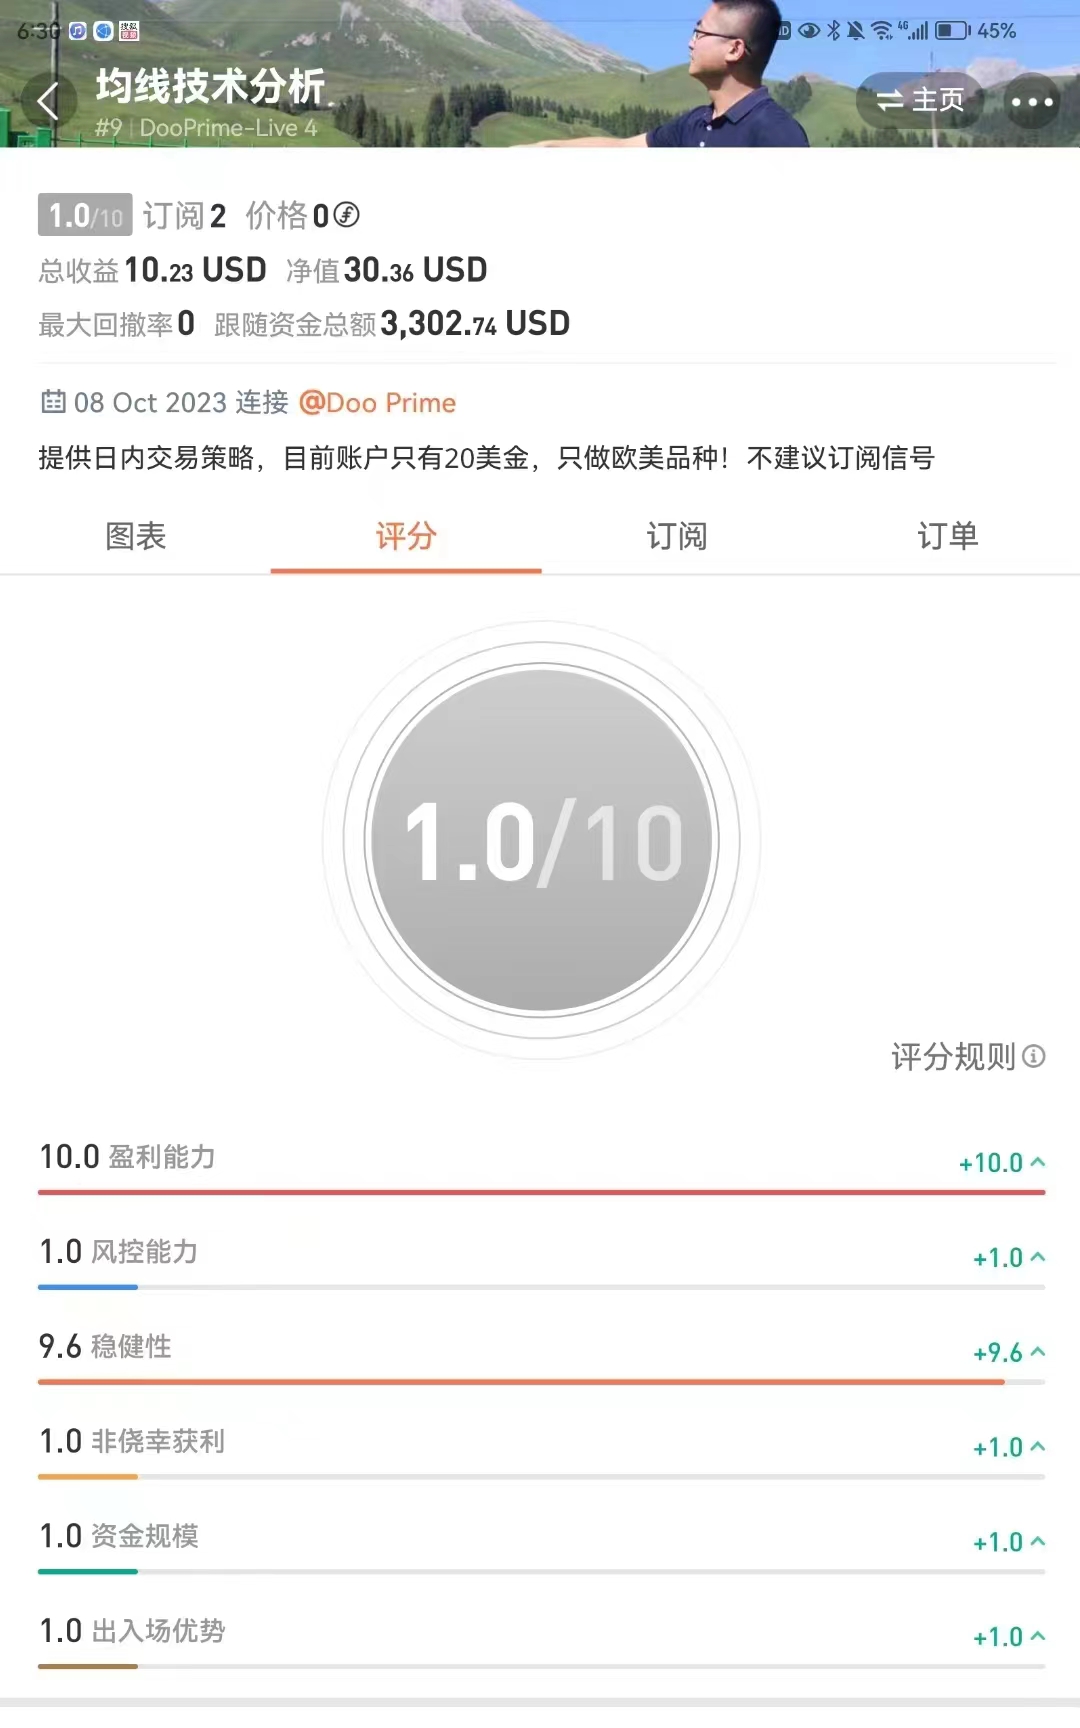Tap the 评分规则 info icon

[x=1035, y=1056]
